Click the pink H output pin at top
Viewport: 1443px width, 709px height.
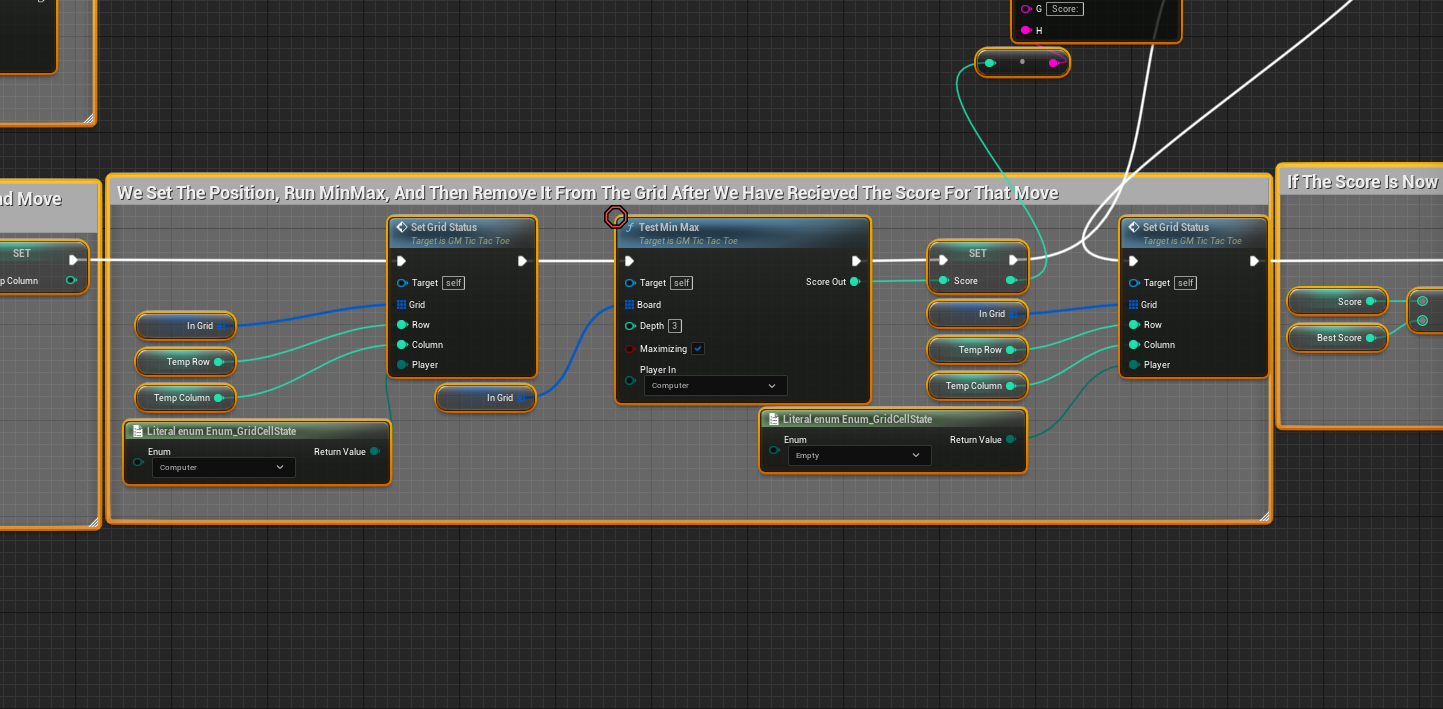tap(1027, 29)
